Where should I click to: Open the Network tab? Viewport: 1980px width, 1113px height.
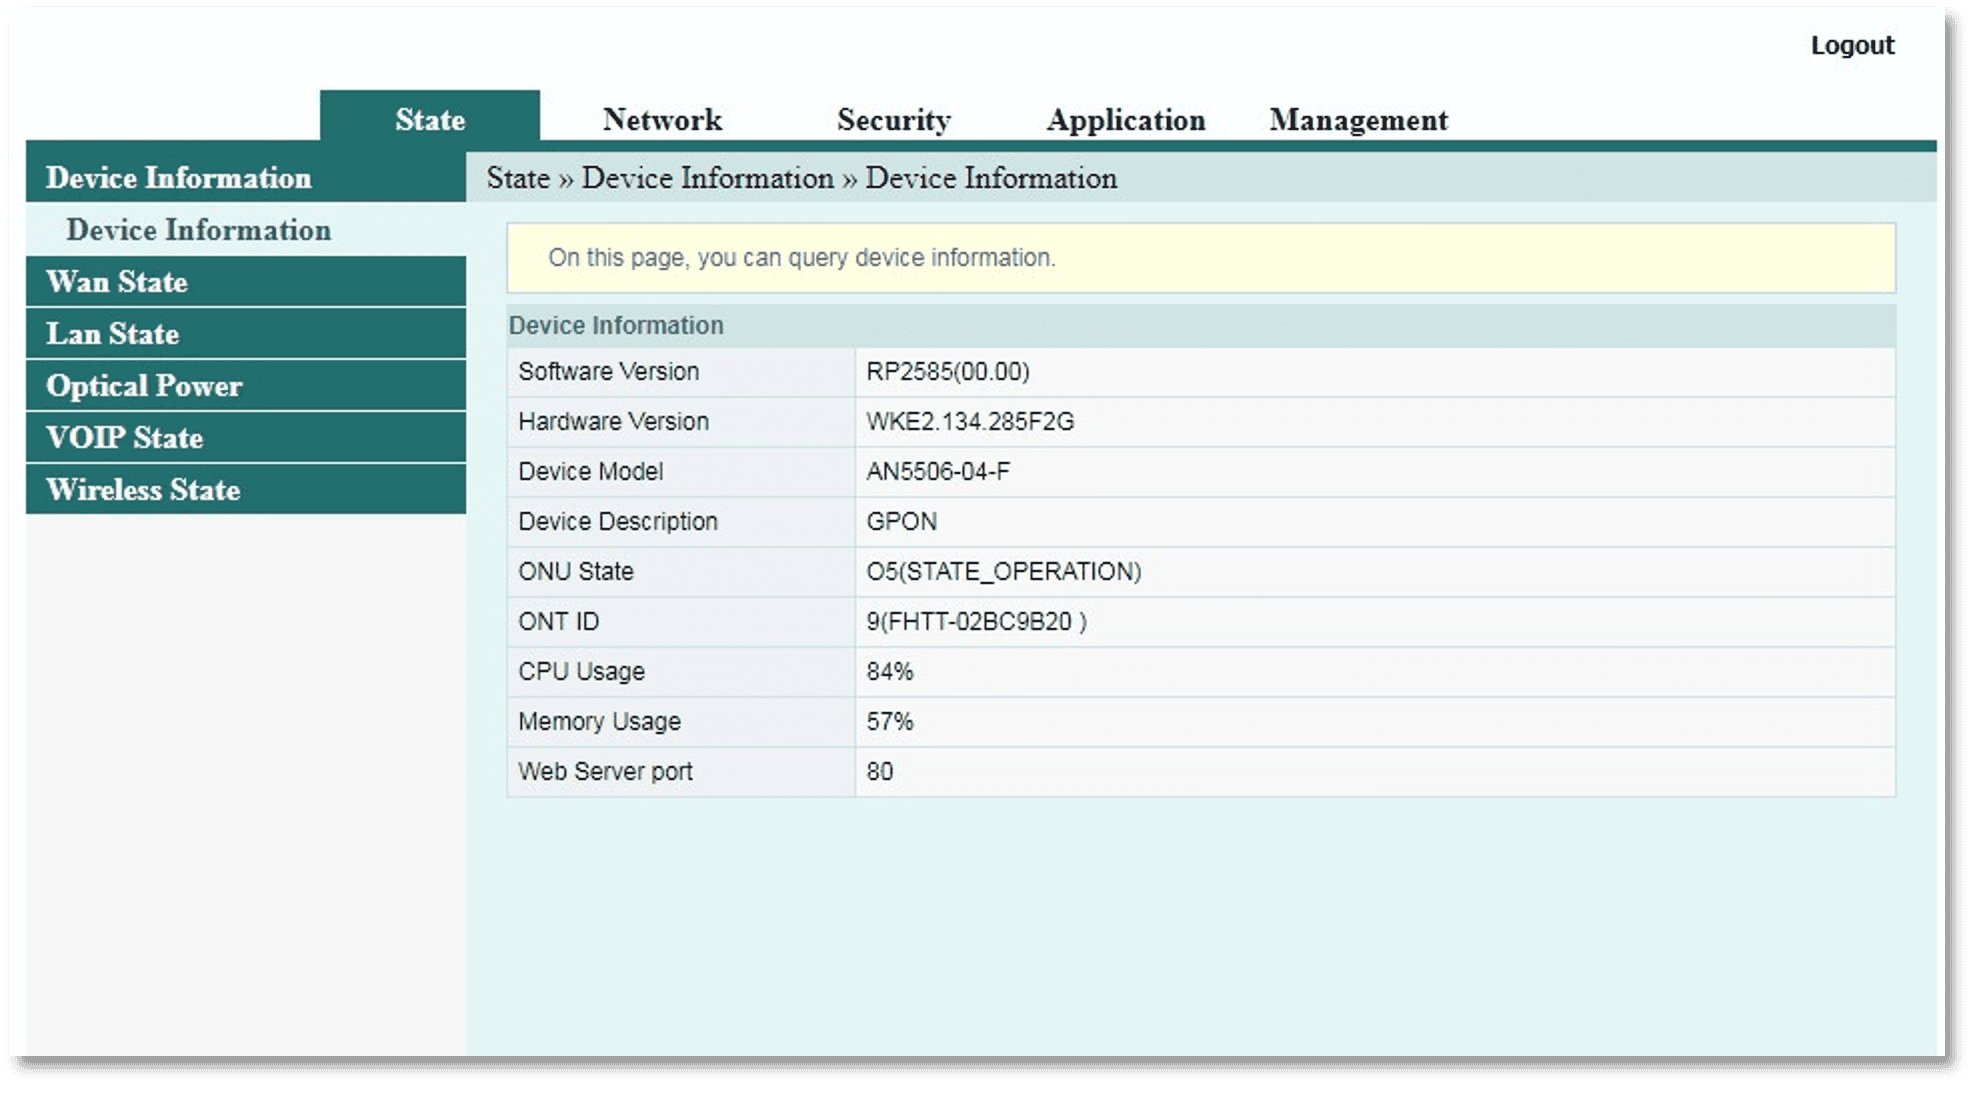tap(662, 120)
